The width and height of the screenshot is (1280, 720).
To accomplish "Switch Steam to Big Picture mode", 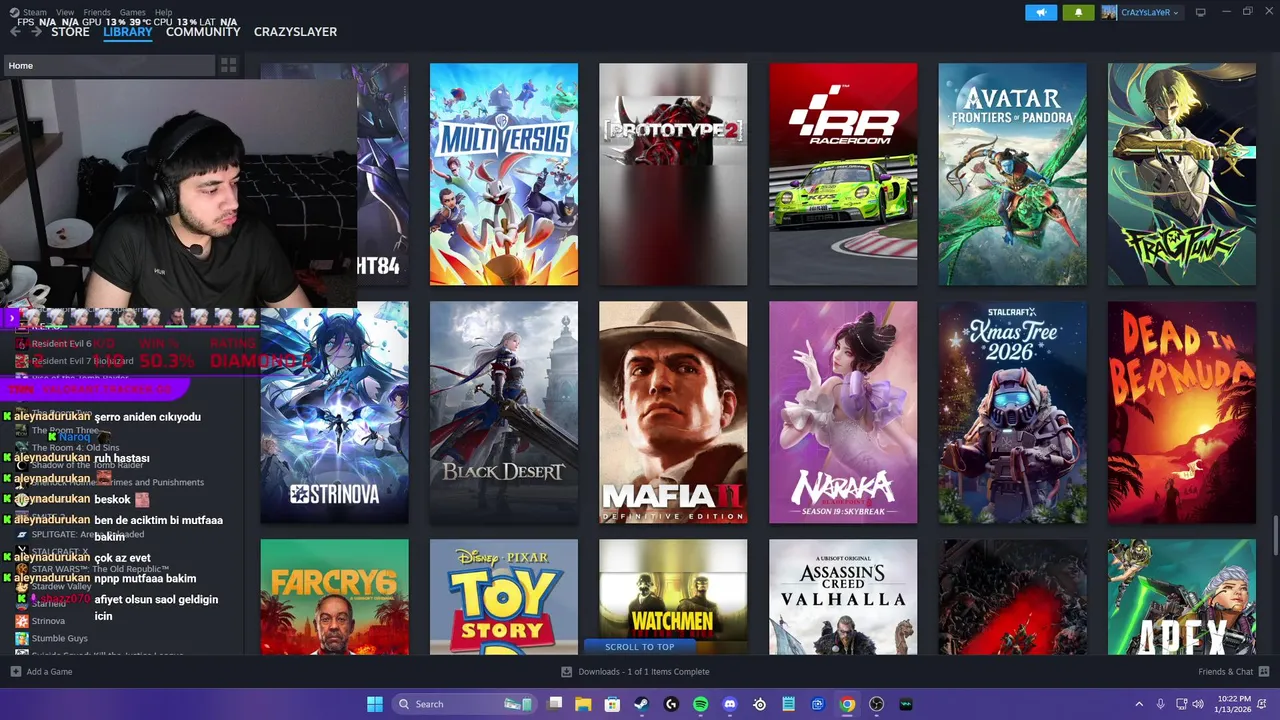I will (1201, 13).
